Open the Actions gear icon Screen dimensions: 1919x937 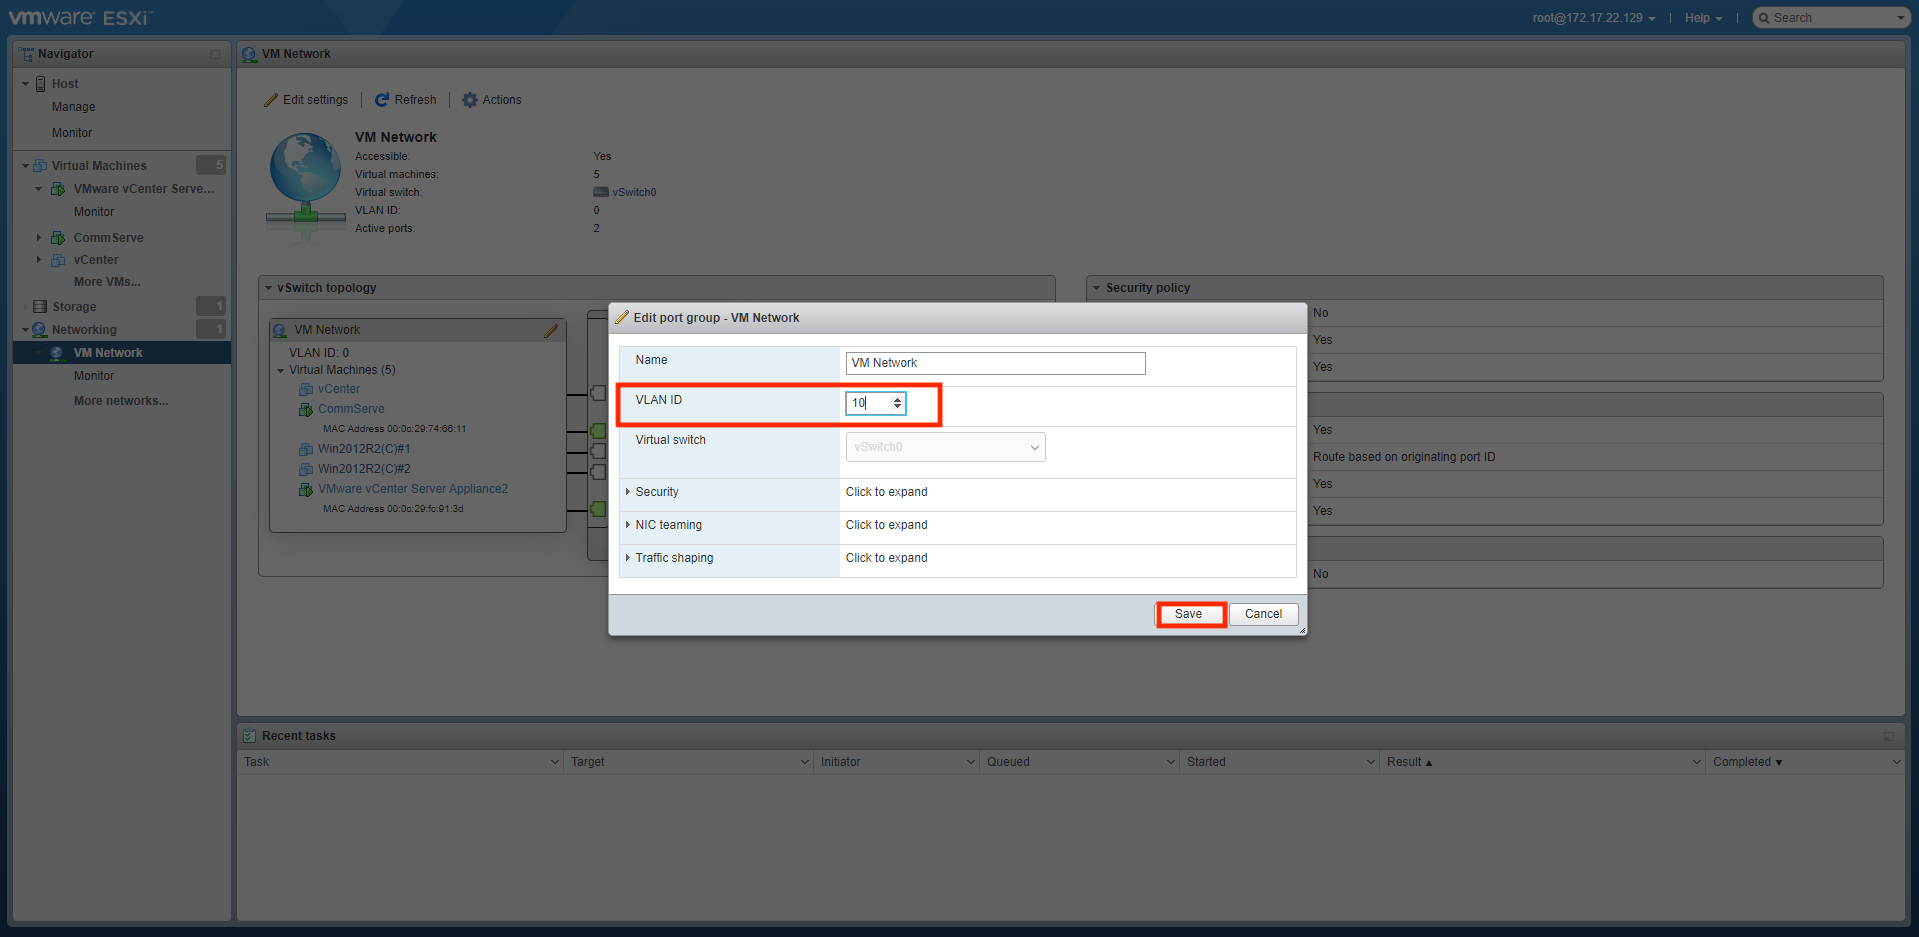point(470,100)
